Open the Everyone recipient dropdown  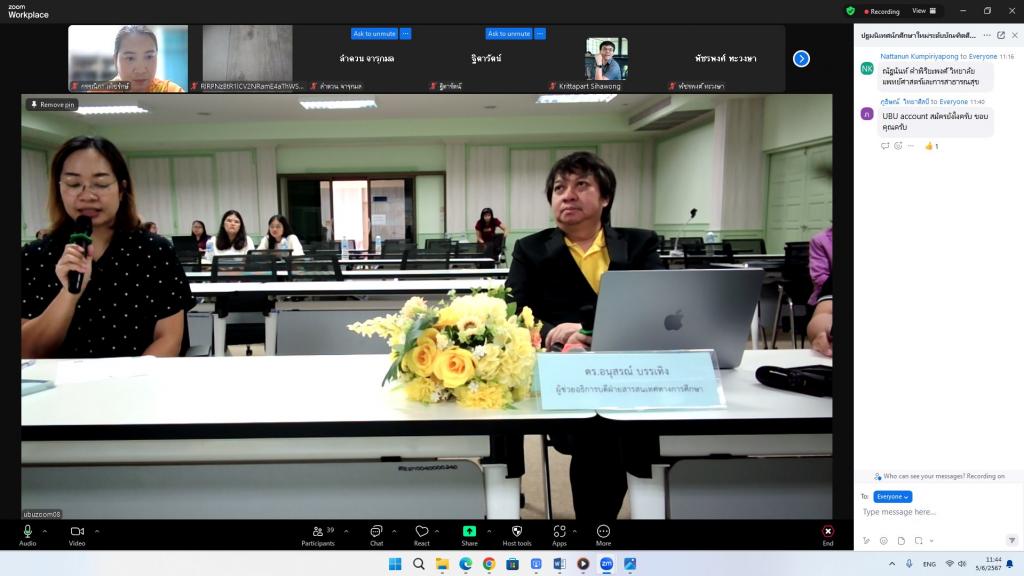pyautogui.click(x=892, y=496)
